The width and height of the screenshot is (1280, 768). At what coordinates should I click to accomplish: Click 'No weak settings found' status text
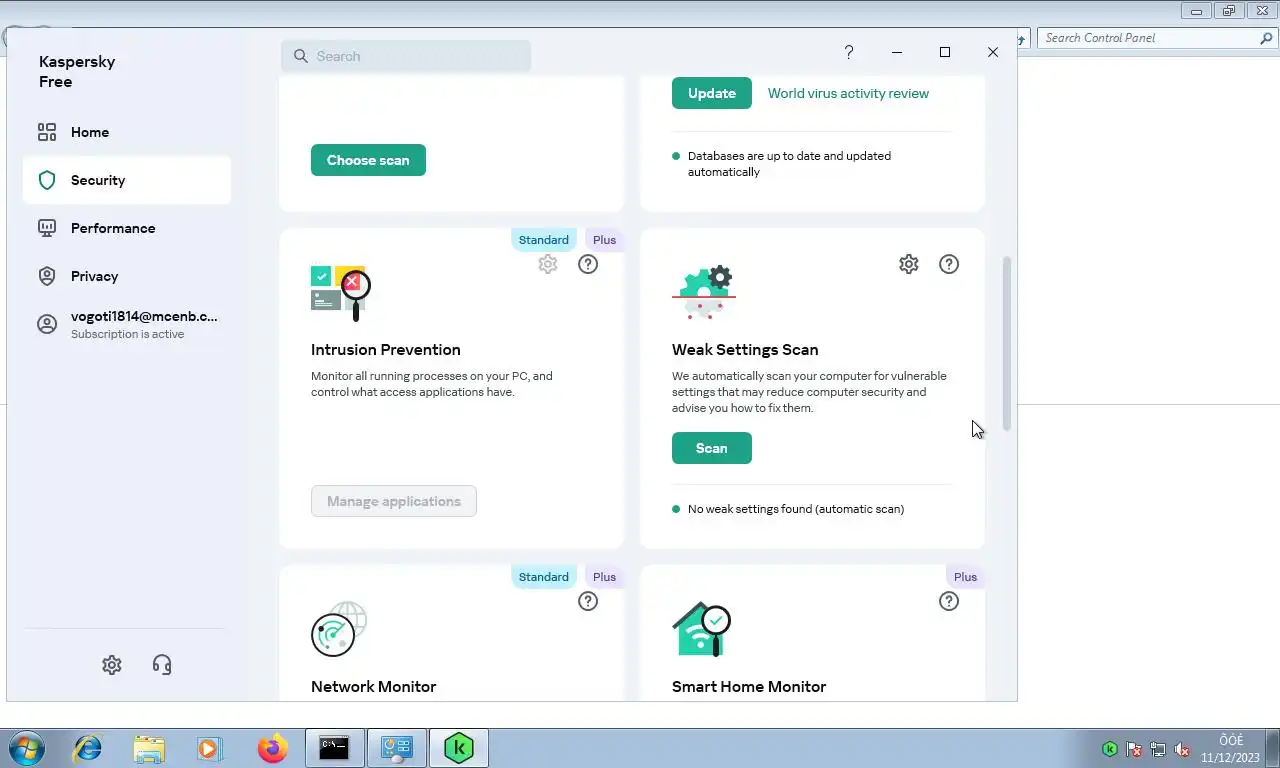(796, 509)
